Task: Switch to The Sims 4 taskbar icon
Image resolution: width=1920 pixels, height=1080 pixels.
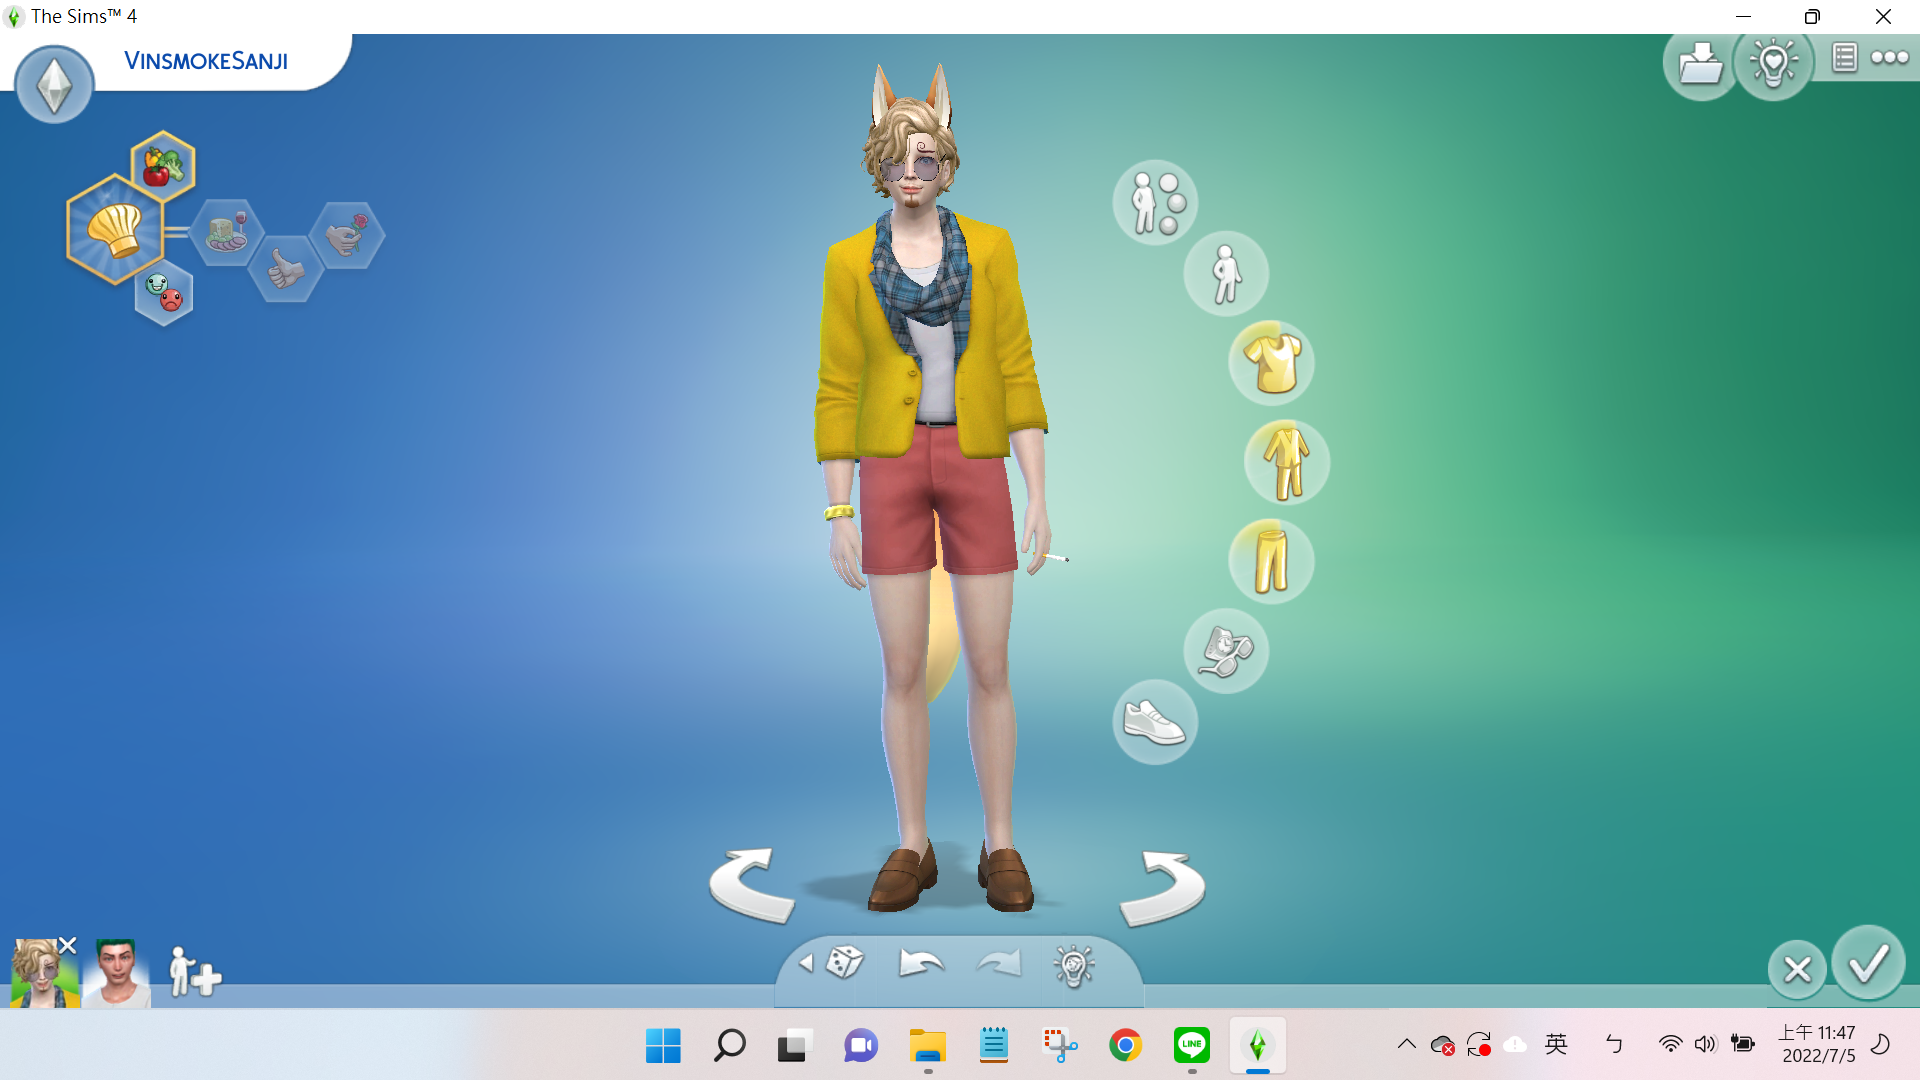Action: coord(1258,1045)
